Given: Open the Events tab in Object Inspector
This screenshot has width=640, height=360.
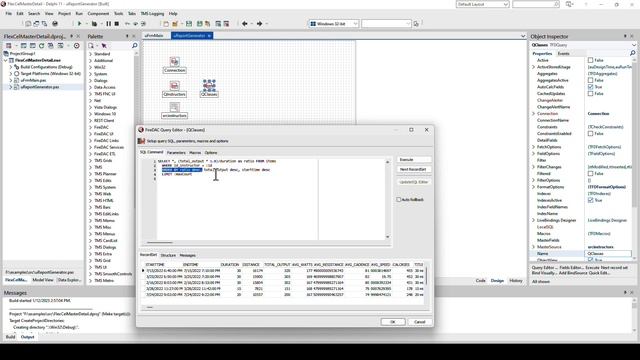Looking at the screenshot, I should tap(563, 53).
